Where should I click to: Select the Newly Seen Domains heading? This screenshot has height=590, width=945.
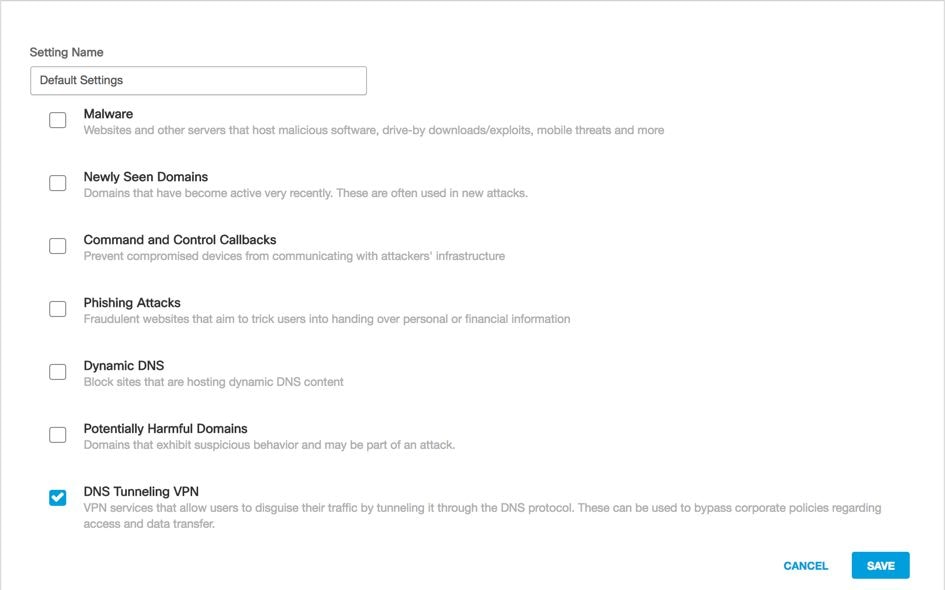click(x=146, y=177)
